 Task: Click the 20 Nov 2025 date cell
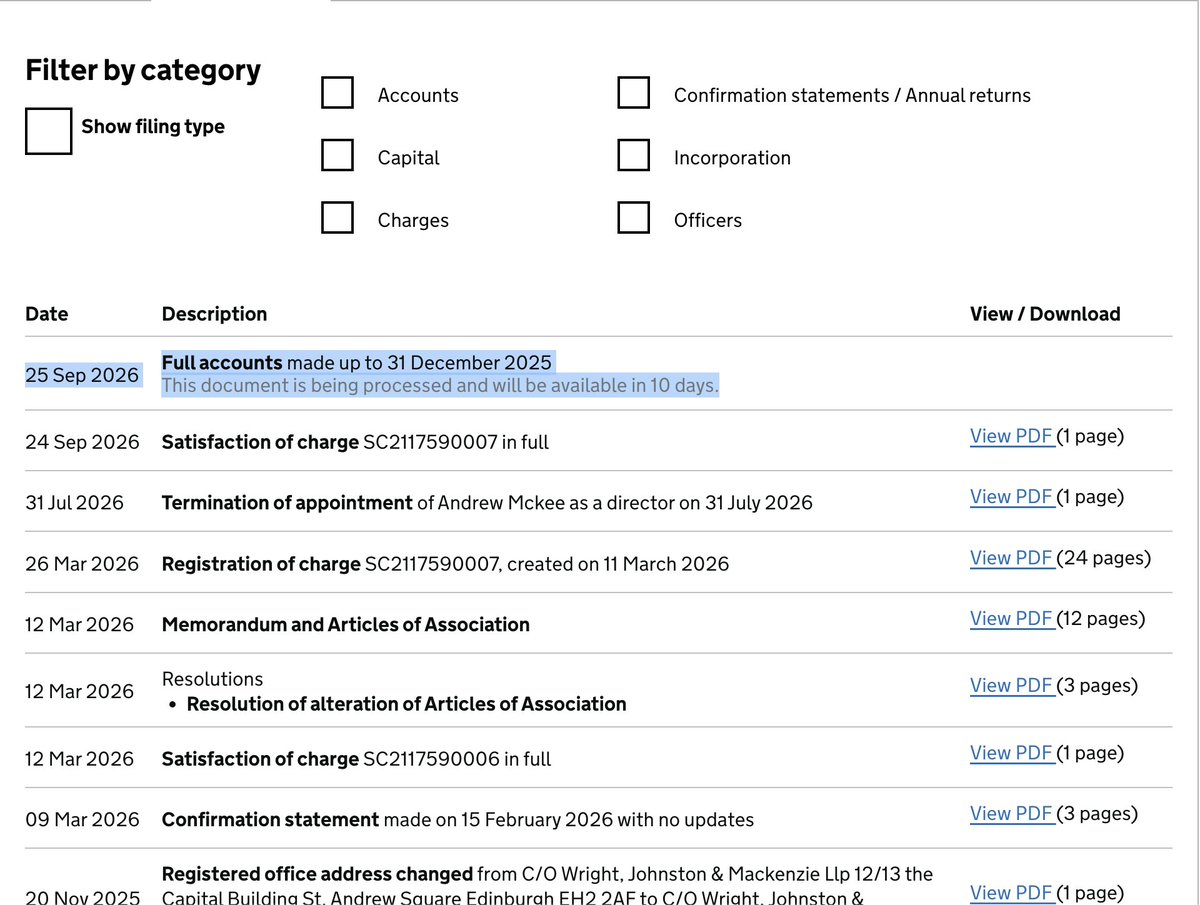tap(82, 897)
